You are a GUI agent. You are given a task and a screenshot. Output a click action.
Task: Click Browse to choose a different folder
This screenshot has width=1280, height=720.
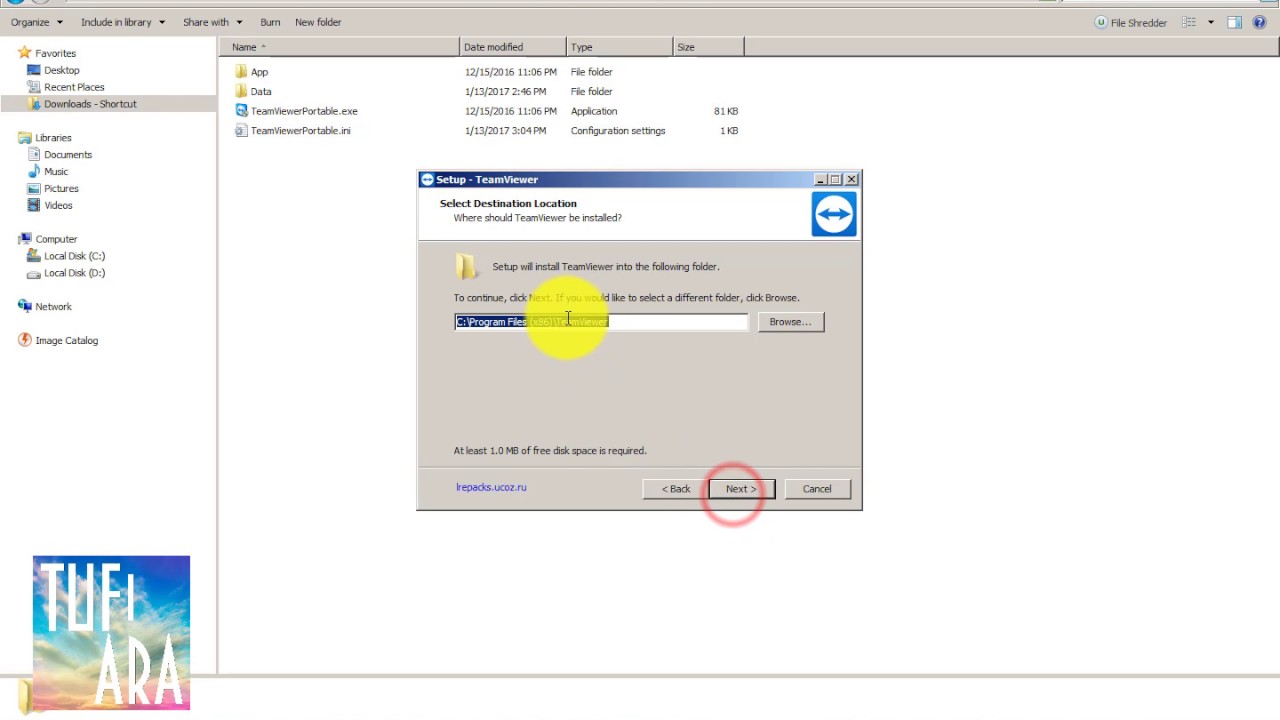790,322
